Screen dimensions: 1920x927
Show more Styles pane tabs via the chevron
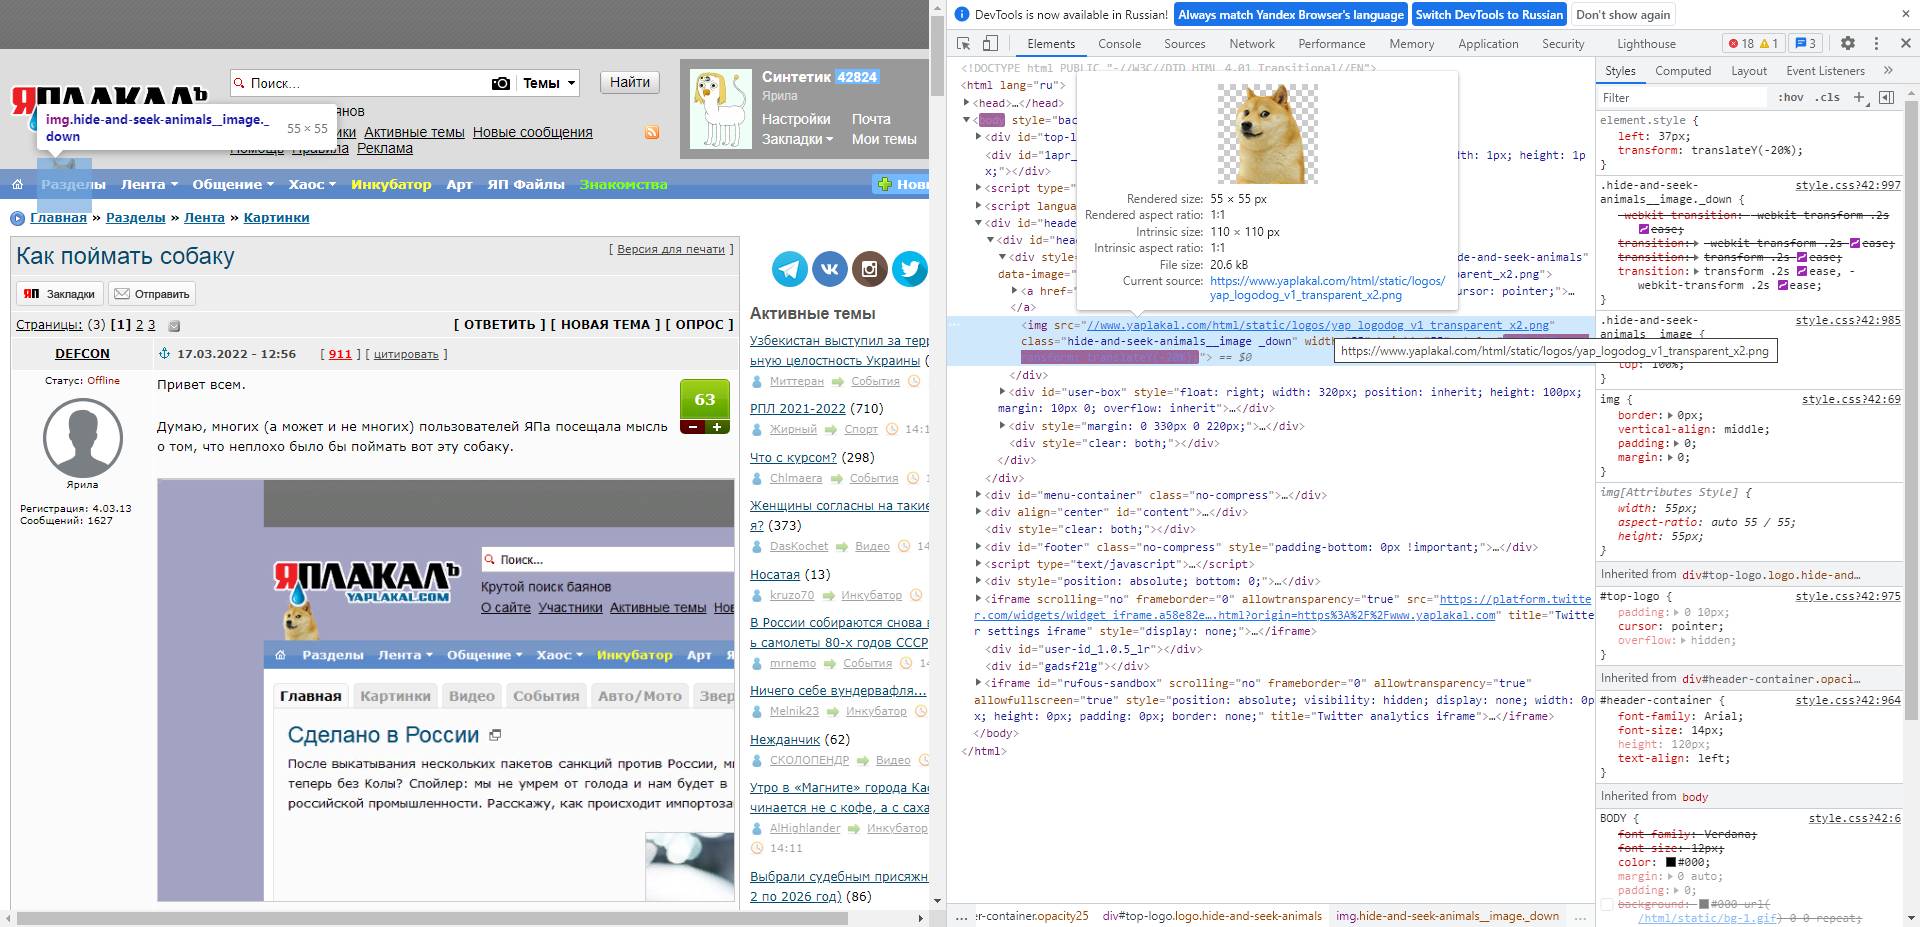(x=1888, y=71)
